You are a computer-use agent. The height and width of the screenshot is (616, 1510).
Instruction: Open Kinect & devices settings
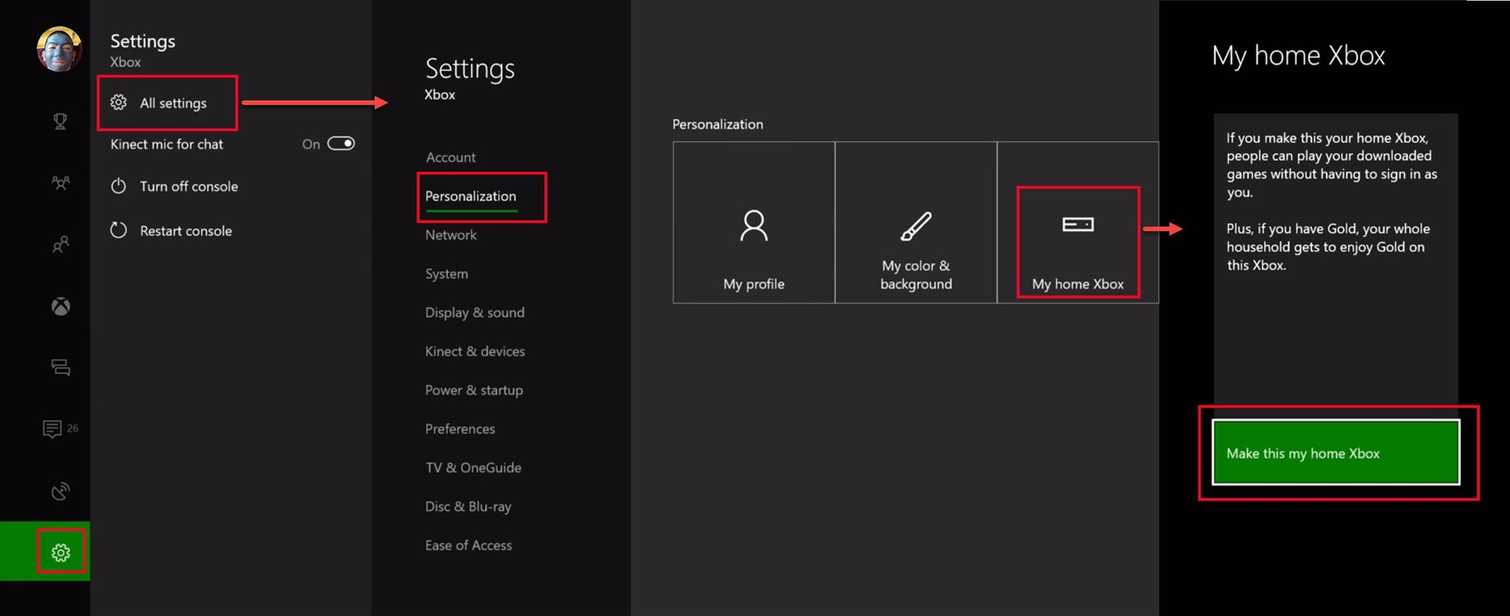pos(475,351)
